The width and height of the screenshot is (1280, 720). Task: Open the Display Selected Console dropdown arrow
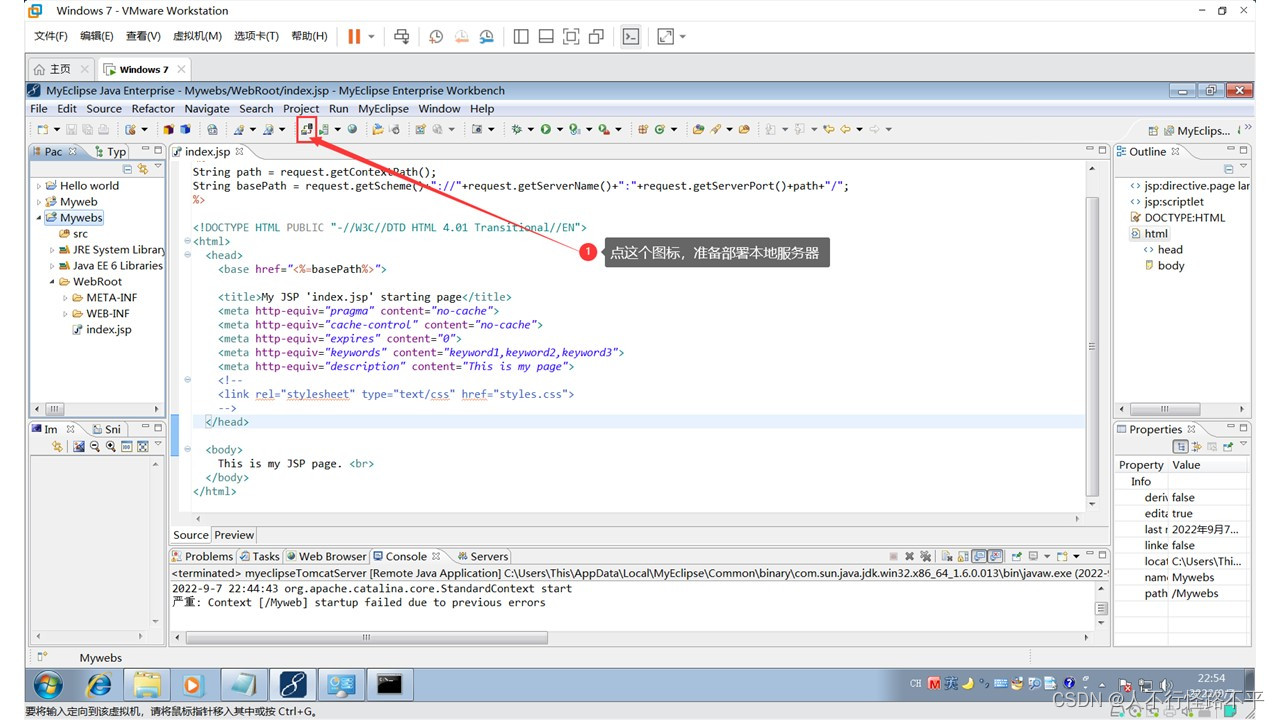(1047, 556)
